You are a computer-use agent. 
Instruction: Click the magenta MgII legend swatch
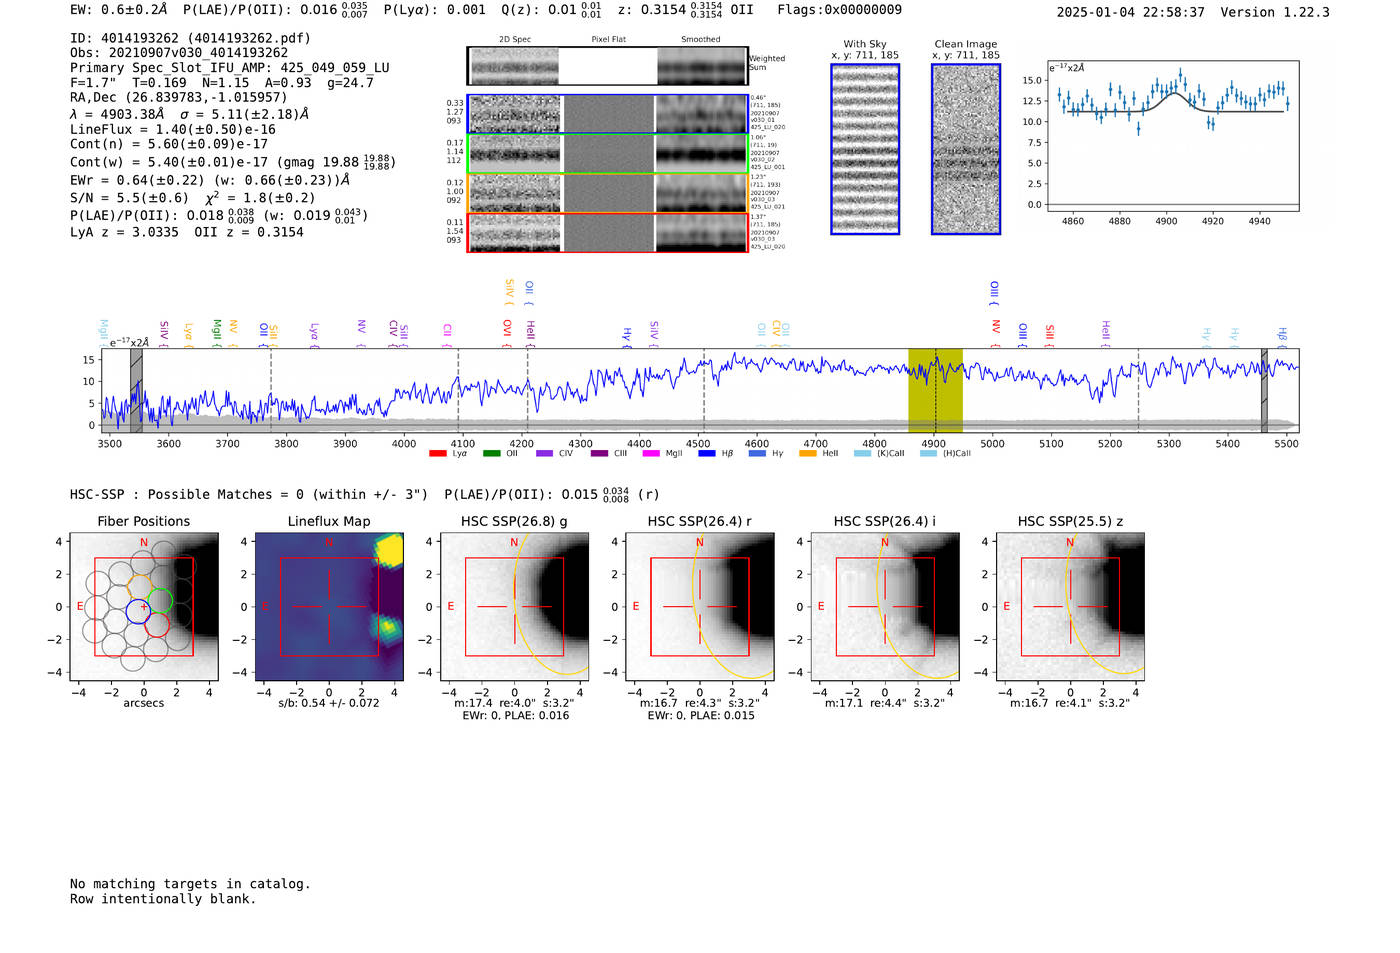651,454
